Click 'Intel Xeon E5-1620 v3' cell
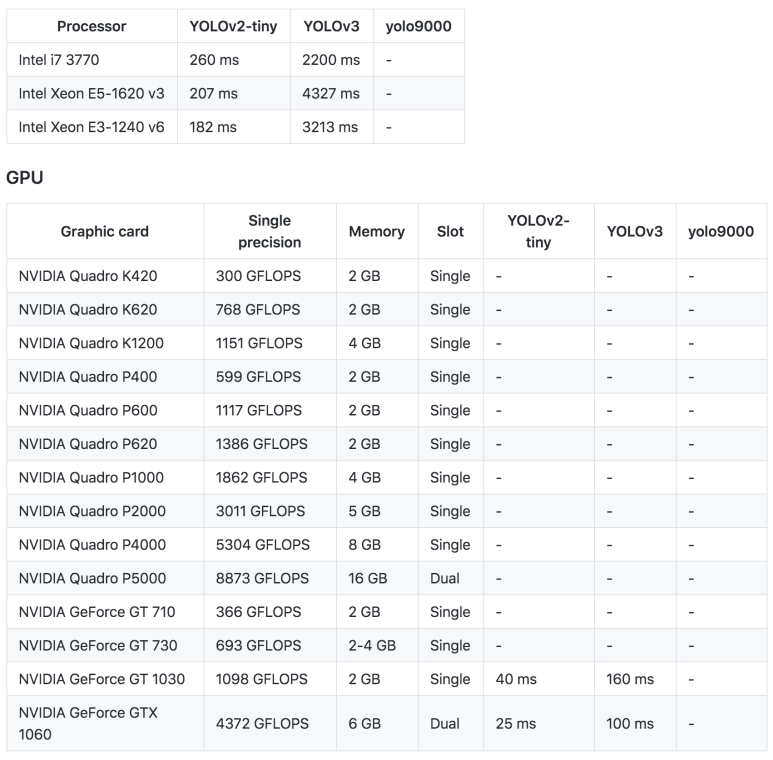The height and width of the screenshot is (760, 773). pos(92,94)
